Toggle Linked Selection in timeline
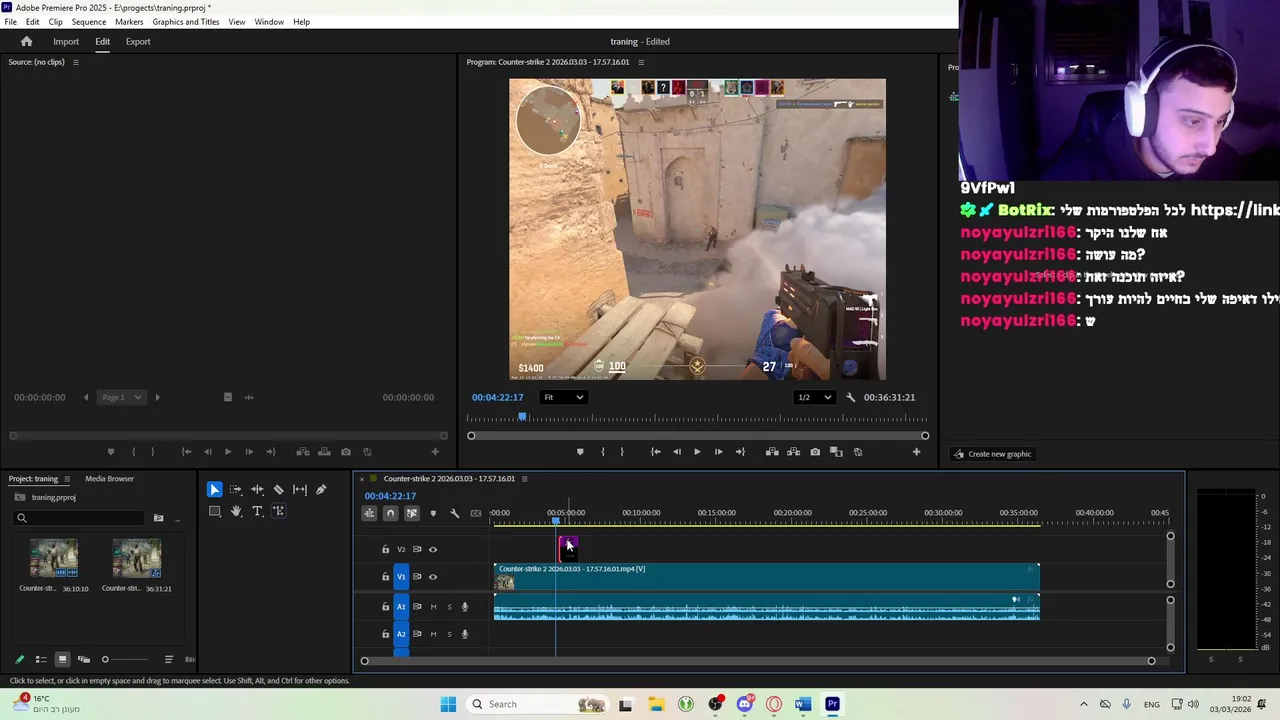Image resolution: width=1280 pixels, height=720 pixels. click(412, 513)
